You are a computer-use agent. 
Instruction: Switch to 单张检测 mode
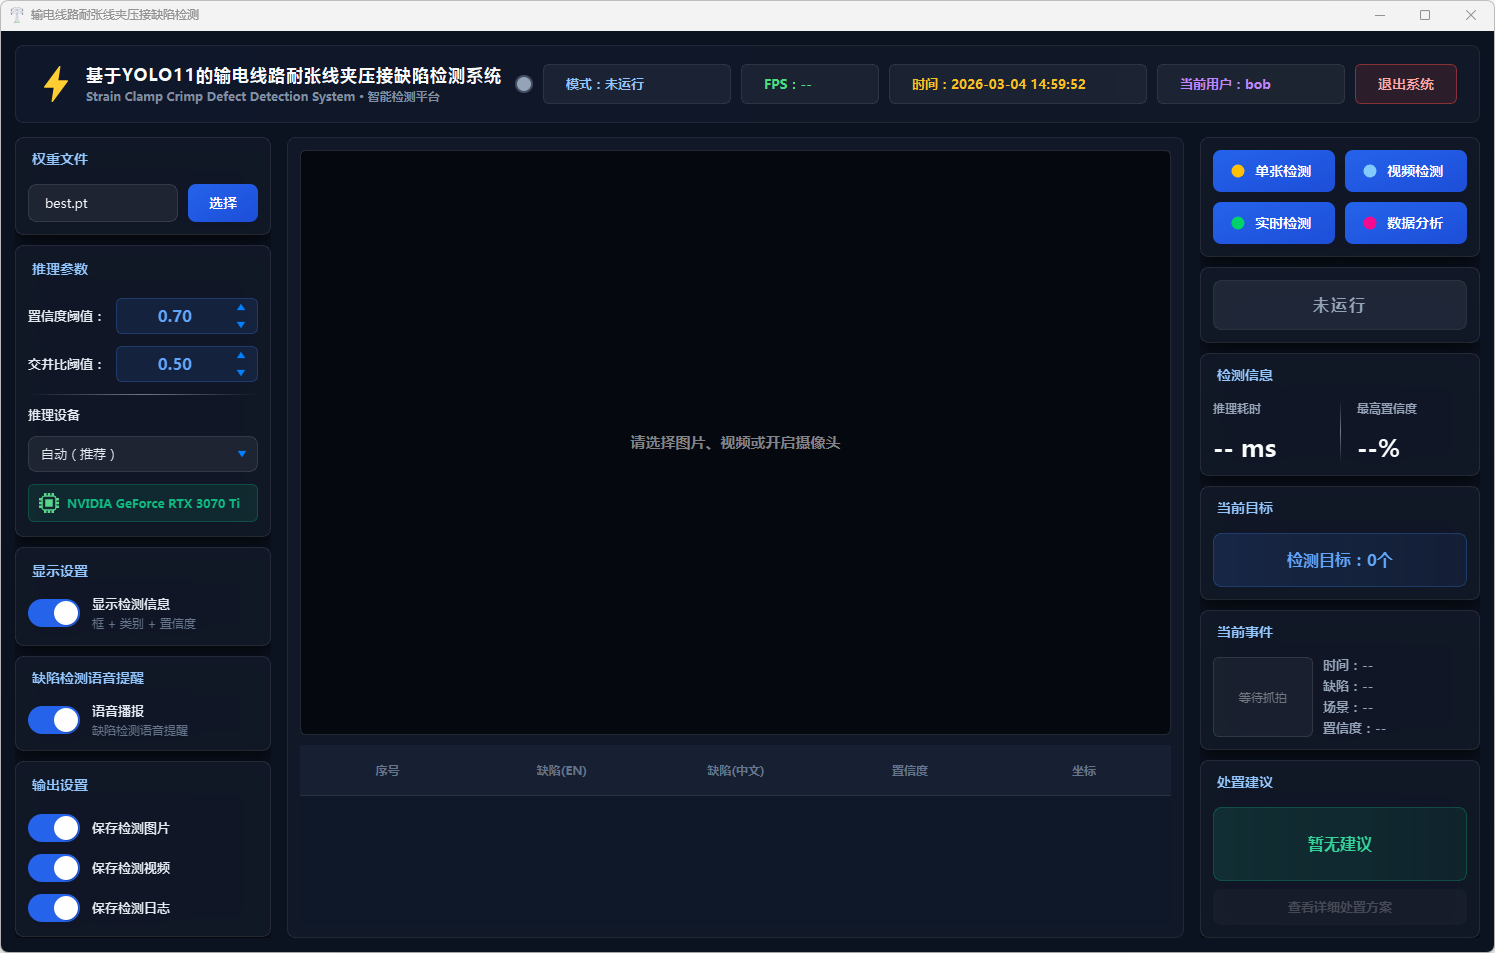tap(1273, 171)
